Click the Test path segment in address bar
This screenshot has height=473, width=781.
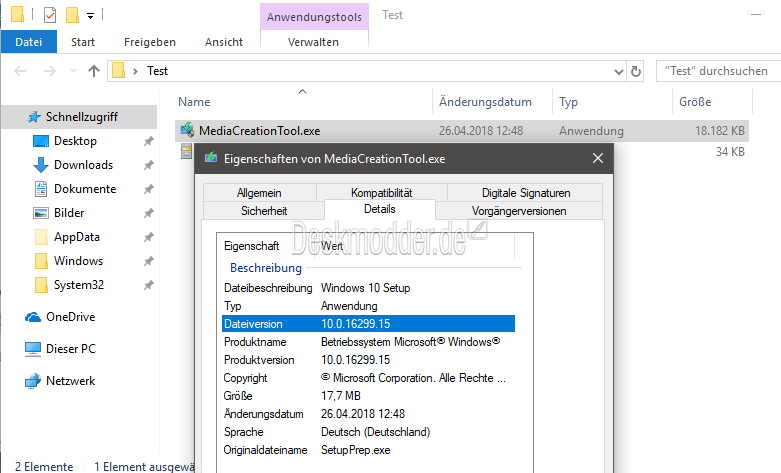tap(157, 71)
